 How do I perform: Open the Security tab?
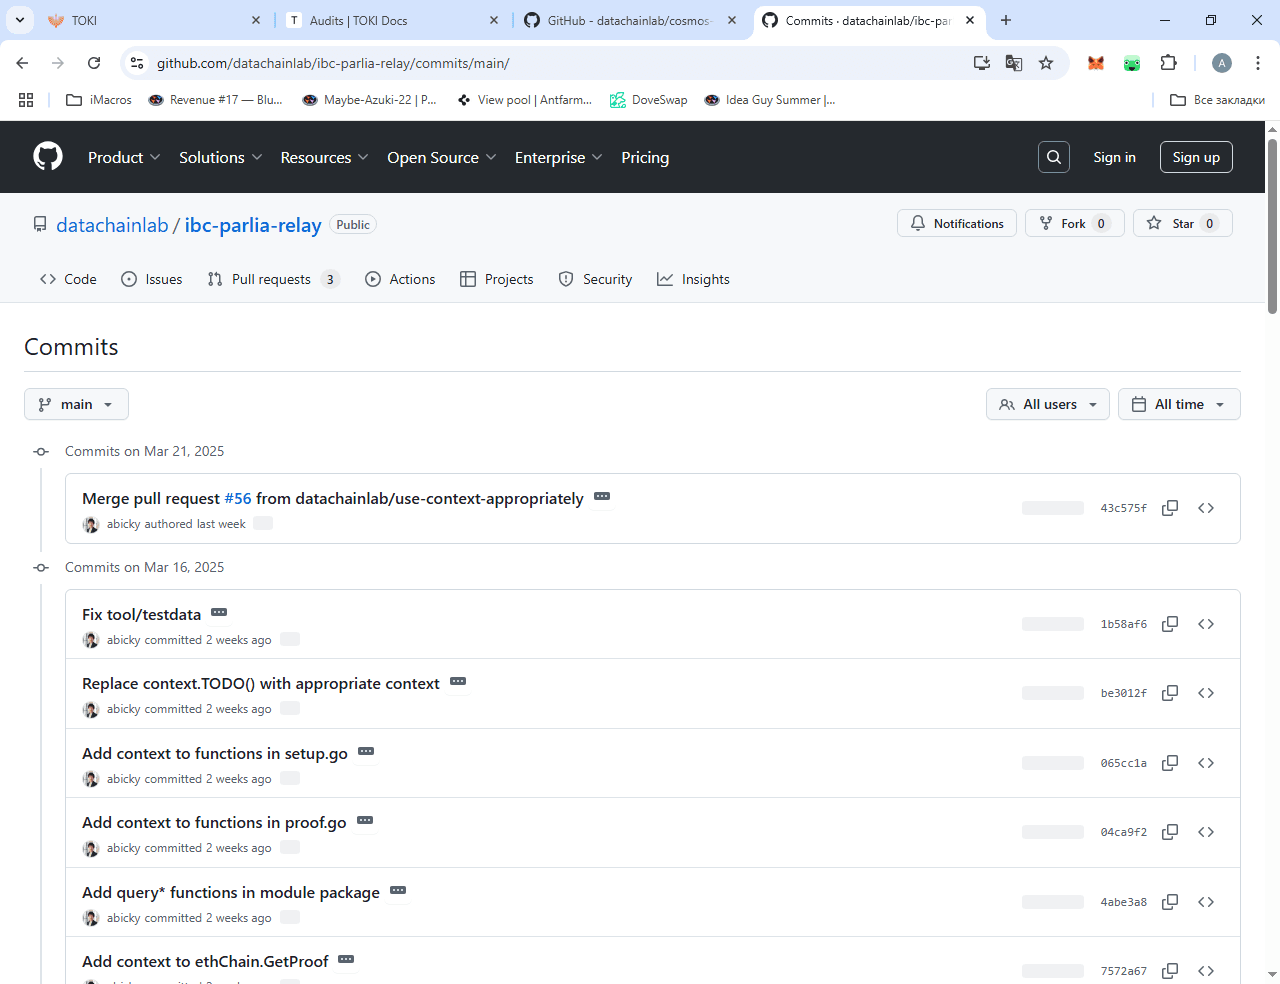coord(595,279)
